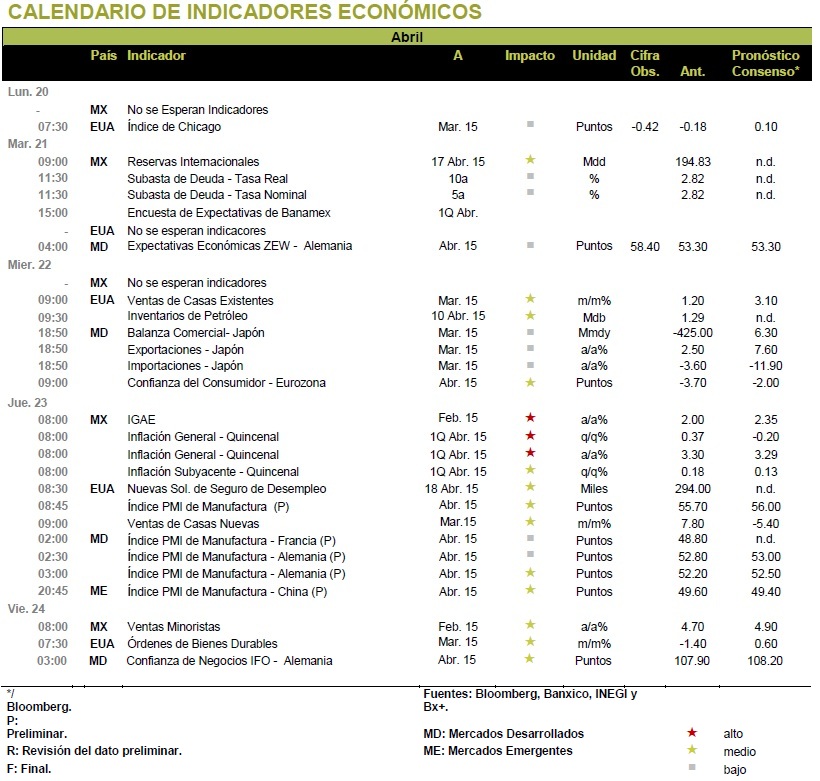Click the Mier. 22 date label
Viewport: 820px width, 781px height.
point(29,265)
